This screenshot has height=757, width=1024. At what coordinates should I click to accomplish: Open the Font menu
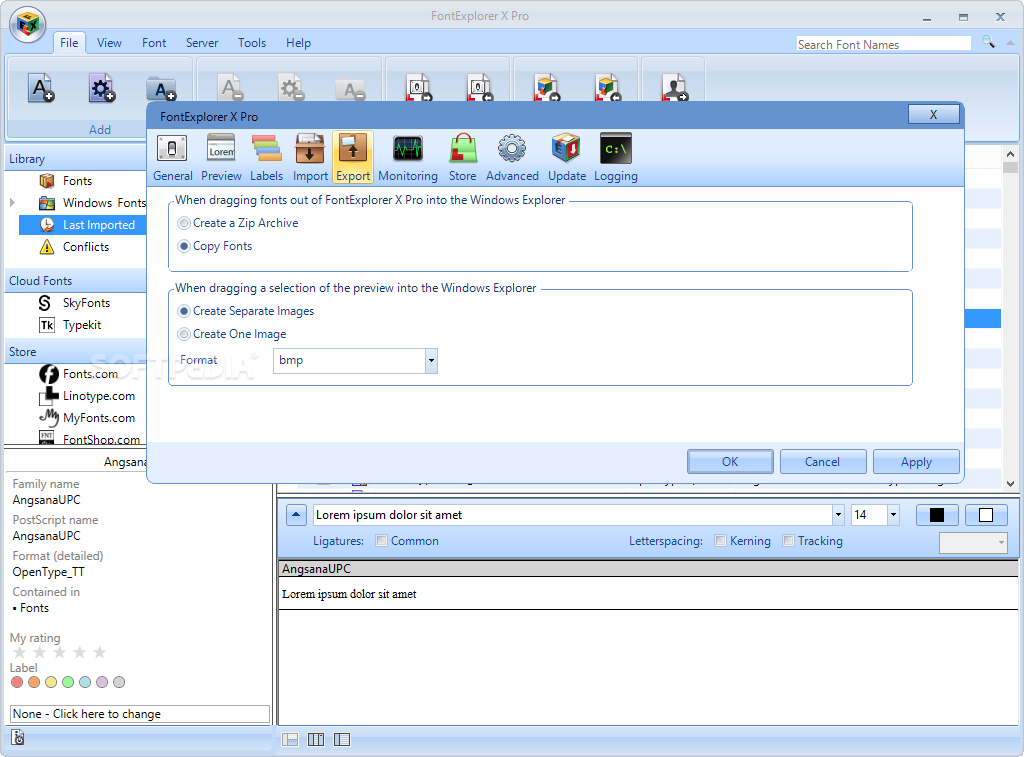(x=154, y=43)
